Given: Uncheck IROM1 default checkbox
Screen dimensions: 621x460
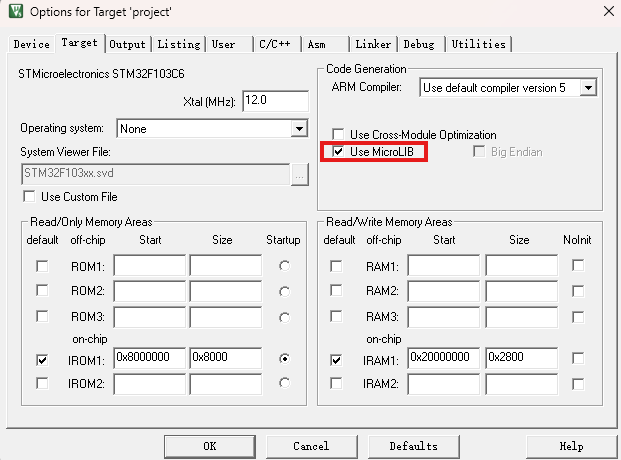Looking at the screenshot, I should point(42,360).
